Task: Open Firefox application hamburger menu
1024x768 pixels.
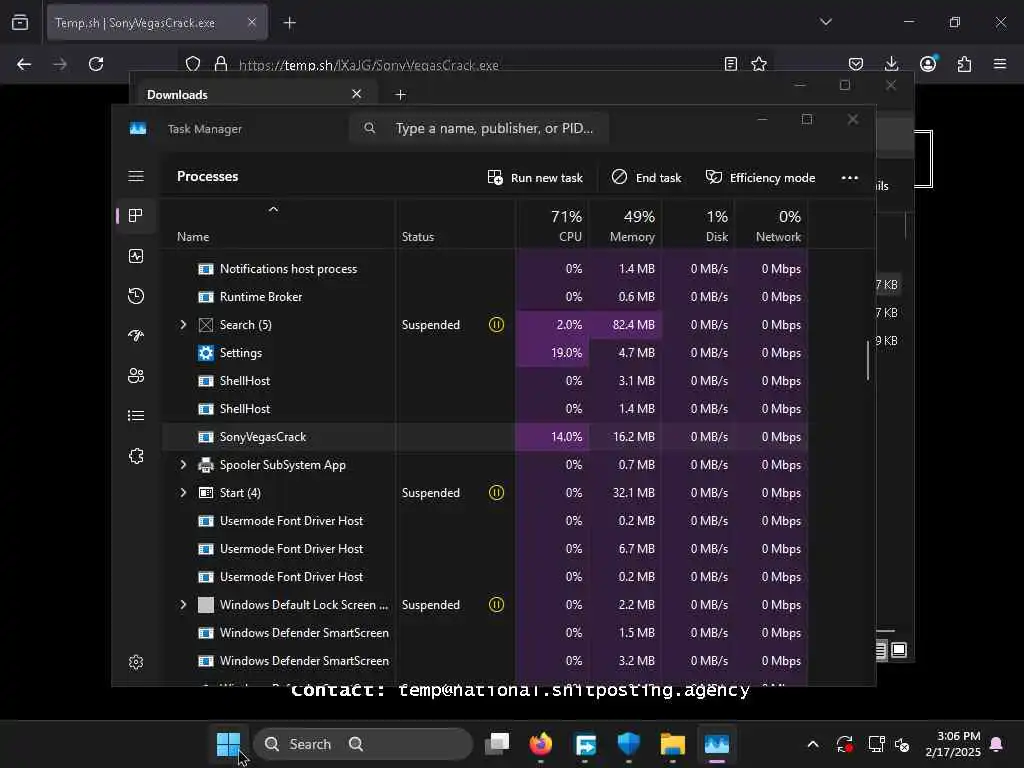Action: point(1000,64)
